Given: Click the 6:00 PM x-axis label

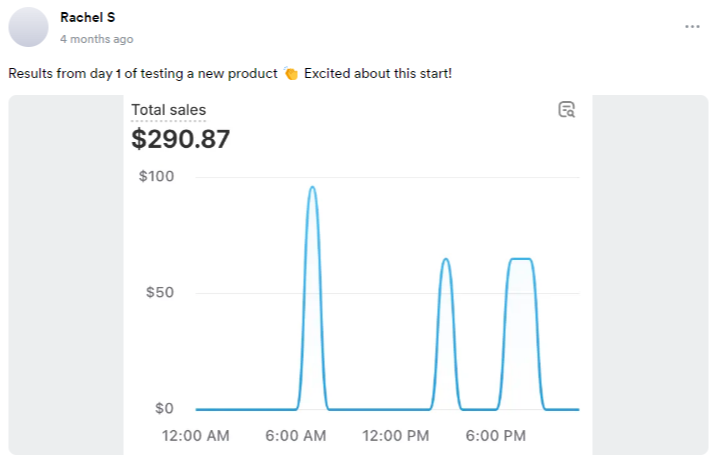Looking at the screenshot, I should pos(496,436).
